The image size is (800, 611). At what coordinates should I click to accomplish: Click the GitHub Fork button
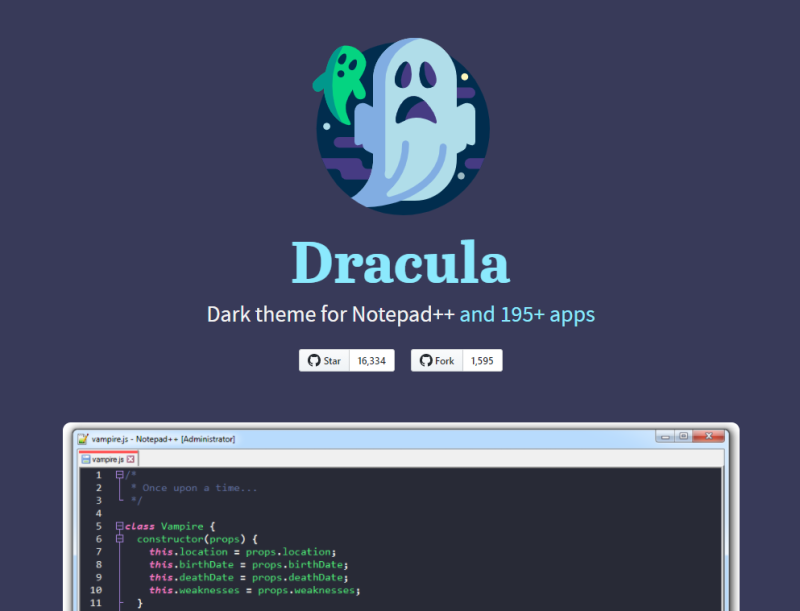point(437,361)
